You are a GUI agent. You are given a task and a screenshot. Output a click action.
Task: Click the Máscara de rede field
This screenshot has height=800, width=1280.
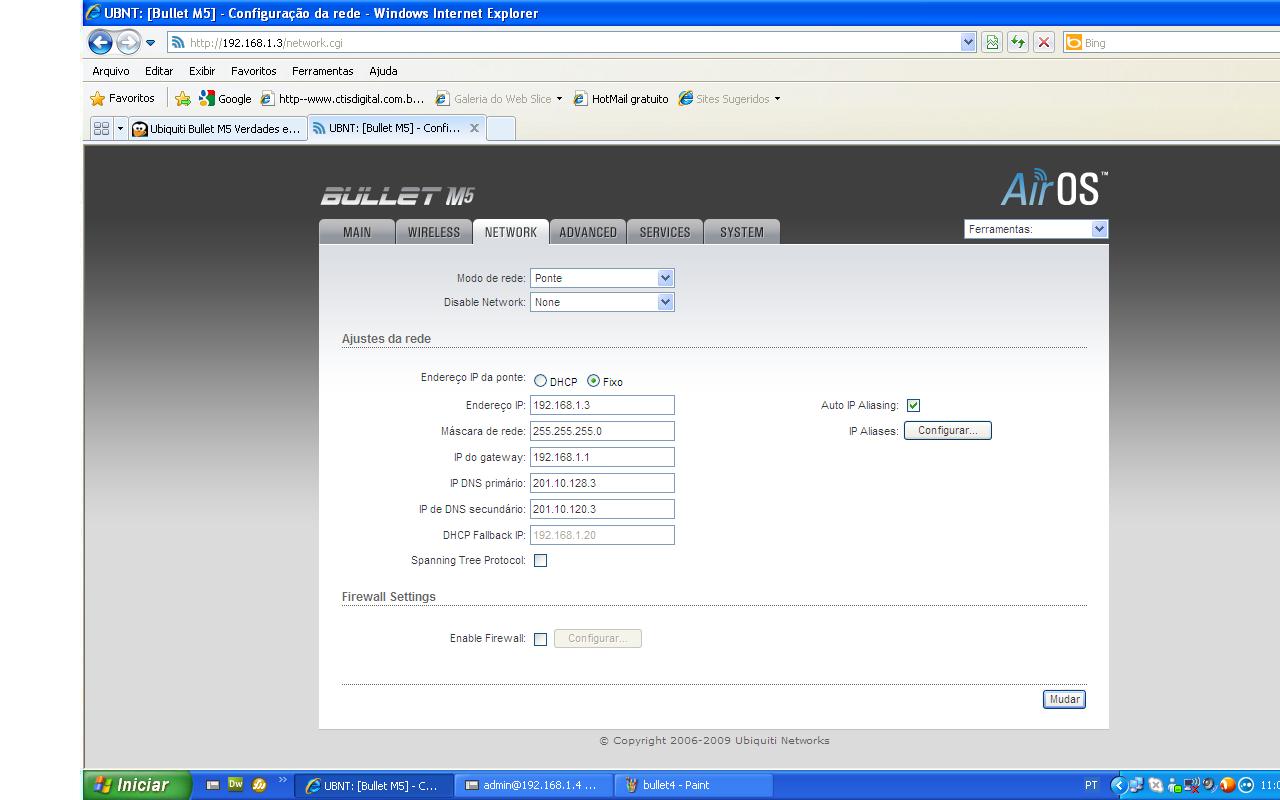(x=602, y=431)
